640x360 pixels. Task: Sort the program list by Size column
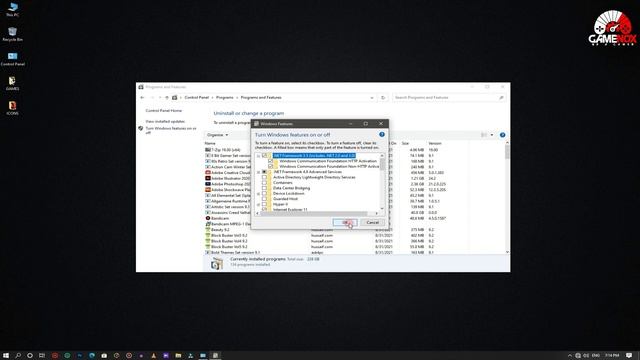[x=405, y=143]
